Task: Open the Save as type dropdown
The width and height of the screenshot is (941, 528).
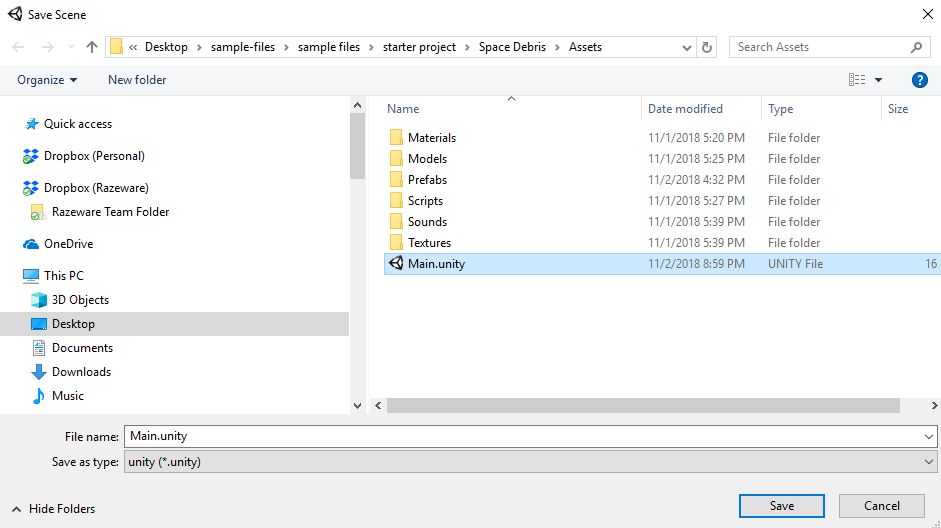Action: pyautogui.click(x=531, y=462)
